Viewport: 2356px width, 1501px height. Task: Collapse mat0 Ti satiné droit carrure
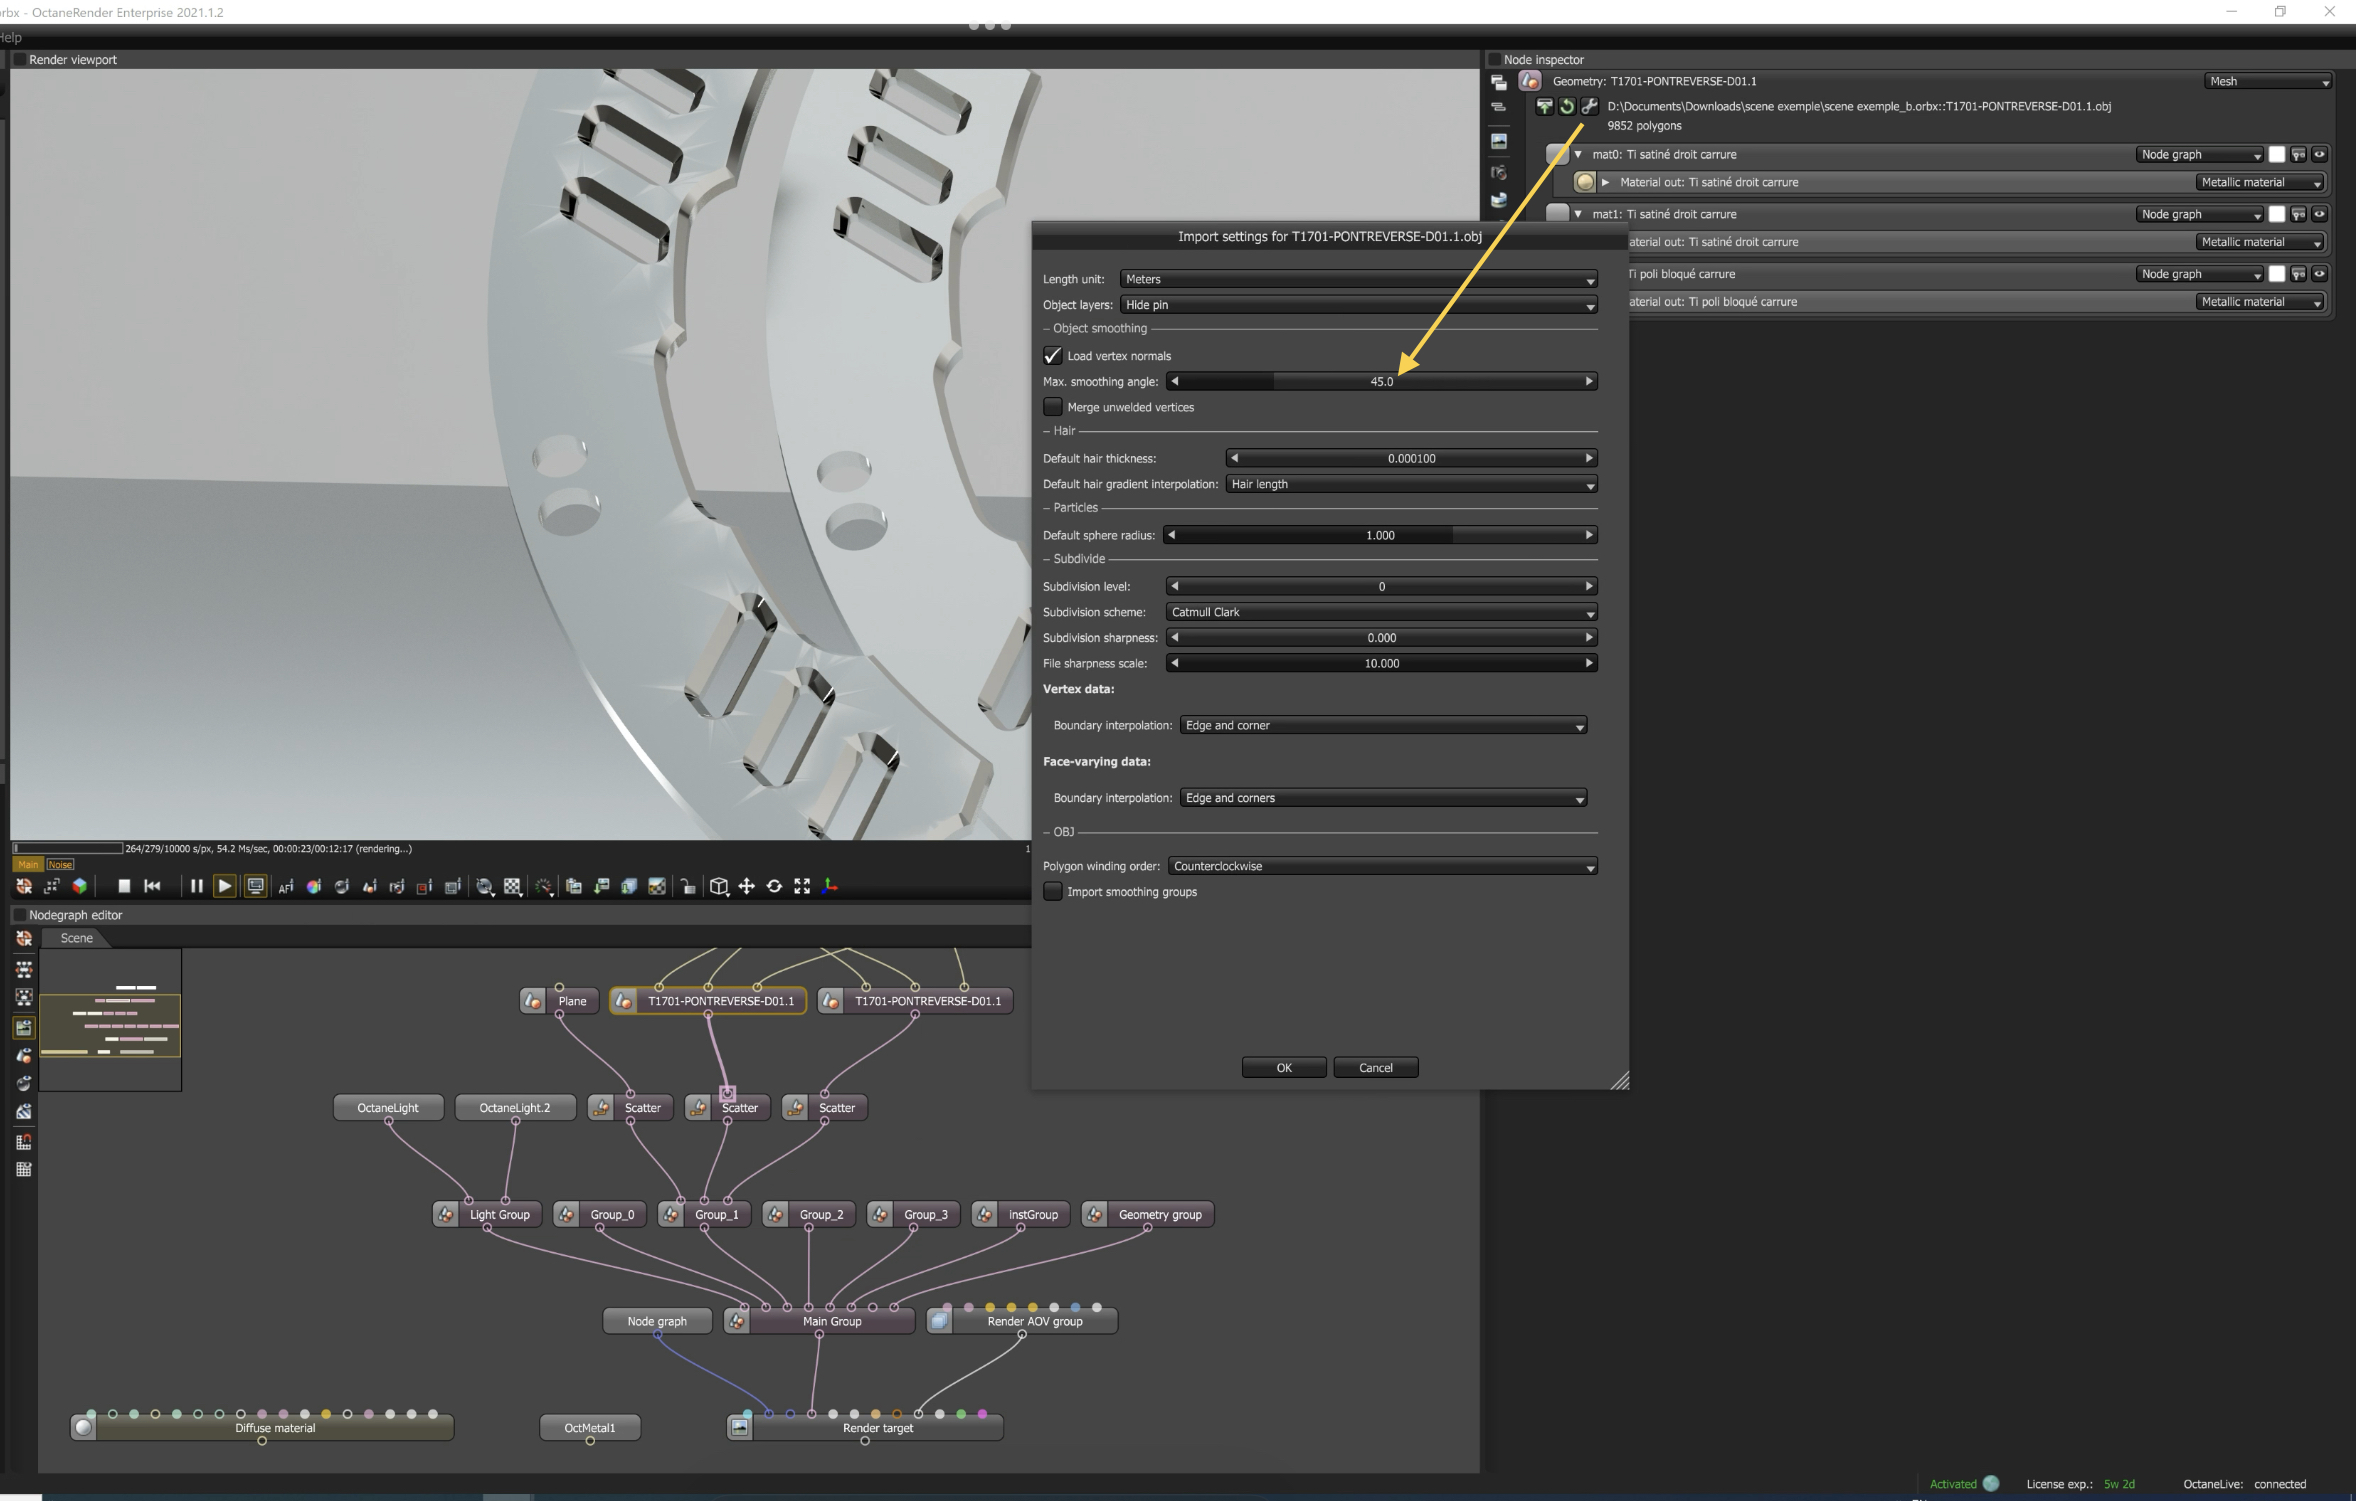pos(1578,154)
